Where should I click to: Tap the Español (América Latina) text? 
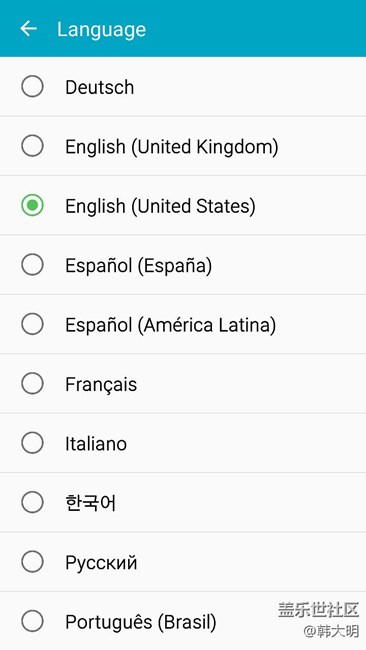pyautogui.click(x=170, y=325)
